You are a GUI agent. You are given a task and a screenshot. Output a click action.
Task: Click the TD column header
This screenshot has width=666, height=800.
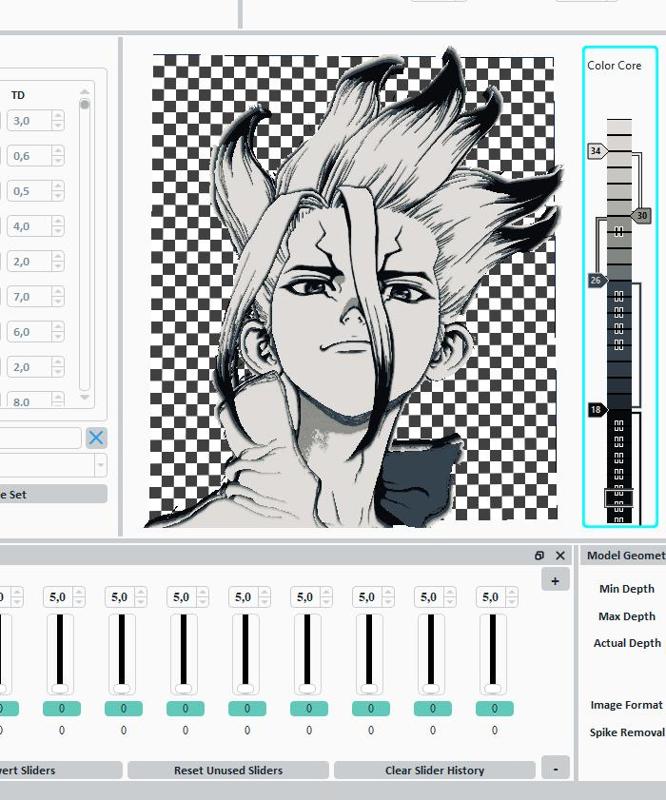coord(18,95)
